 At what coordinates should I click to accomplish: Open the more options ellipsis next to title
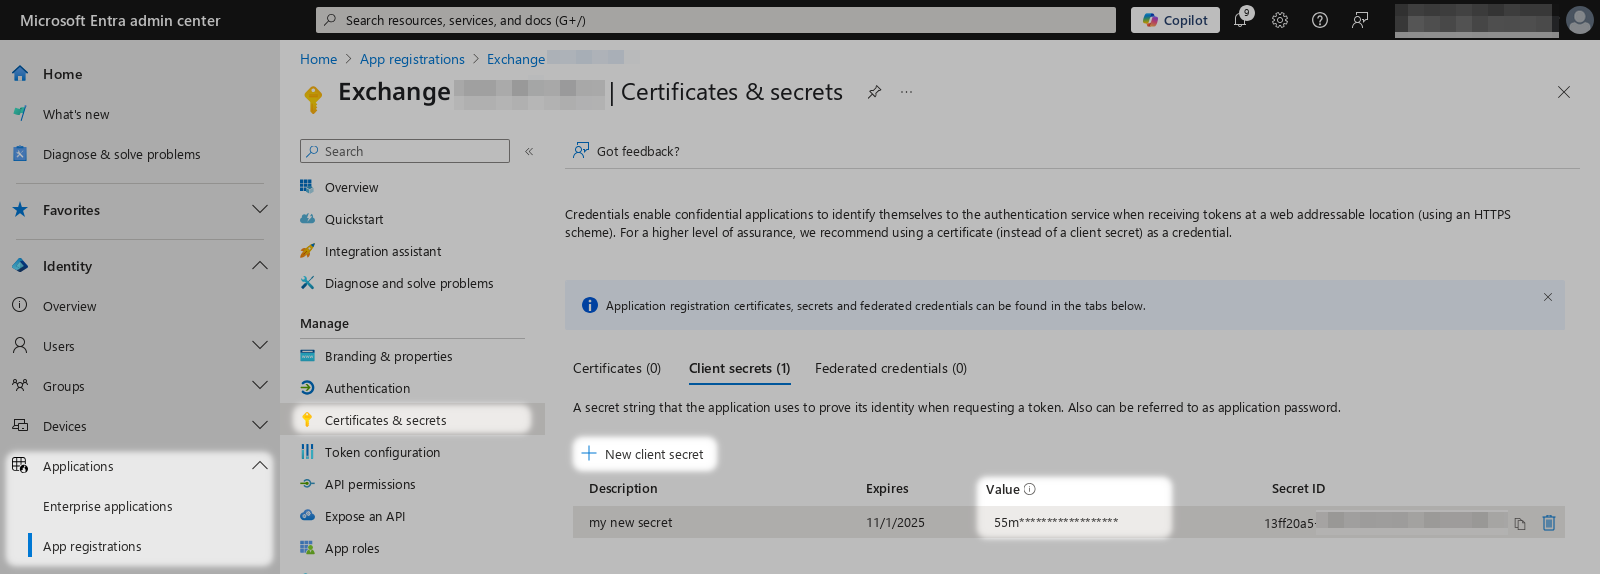(x=906, y=92)
